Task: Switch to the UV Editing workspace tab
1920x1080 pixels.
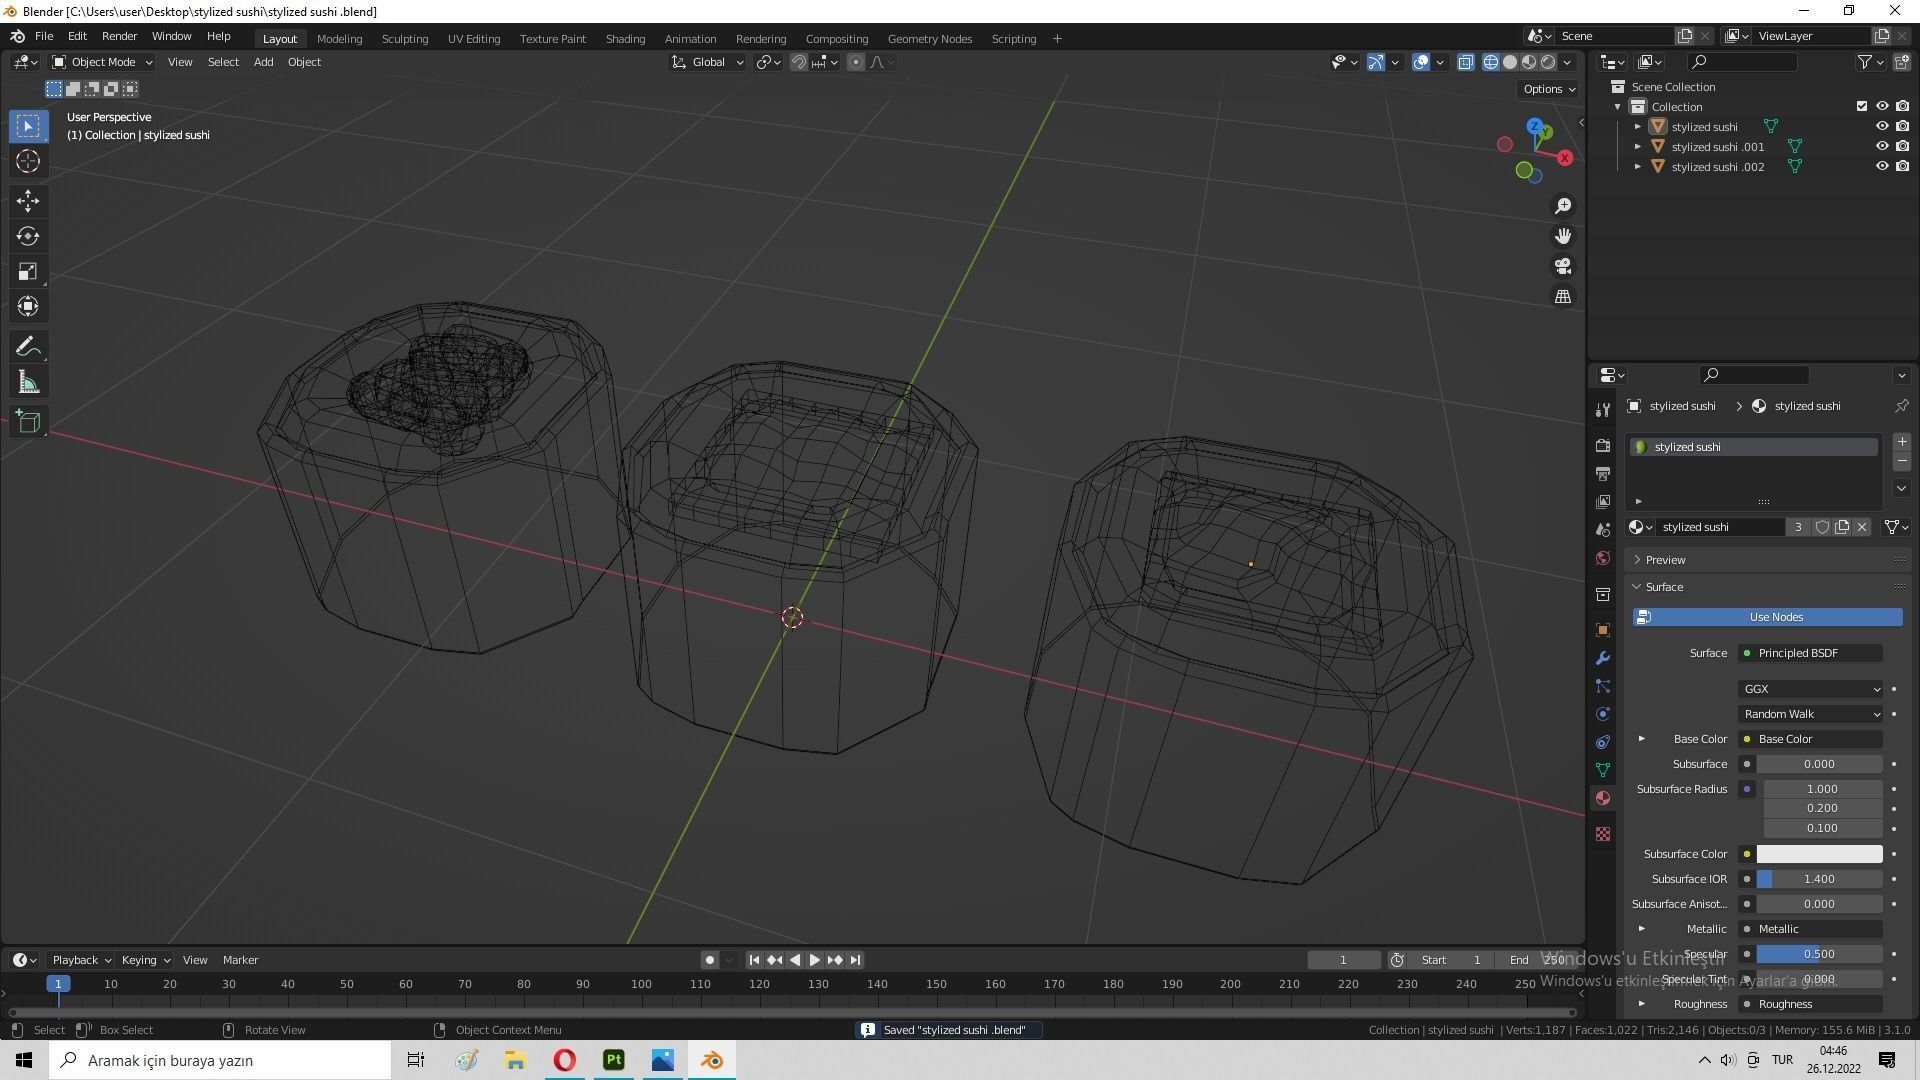Action: pos(474,39)
